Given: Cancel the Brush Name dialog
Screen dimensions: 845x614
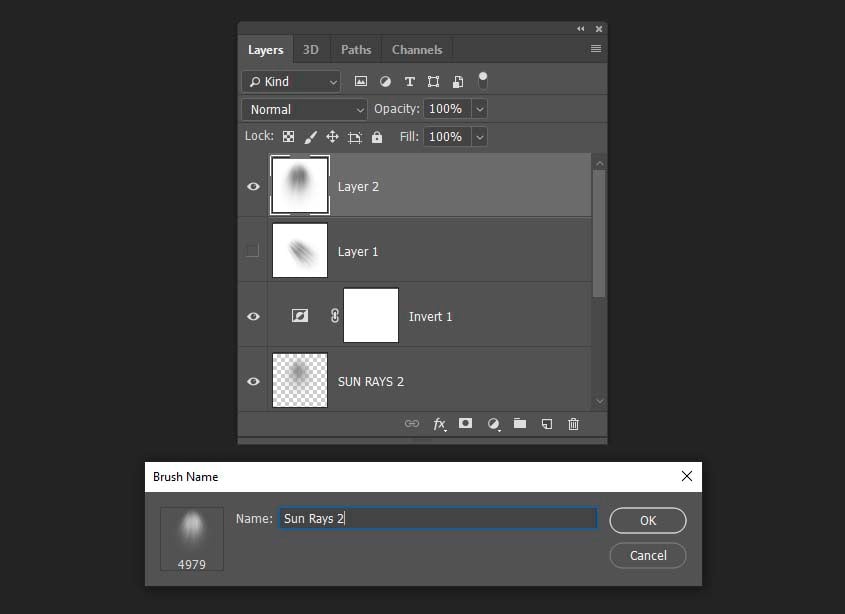Looking at the screenshot, I should coord(648,555).
